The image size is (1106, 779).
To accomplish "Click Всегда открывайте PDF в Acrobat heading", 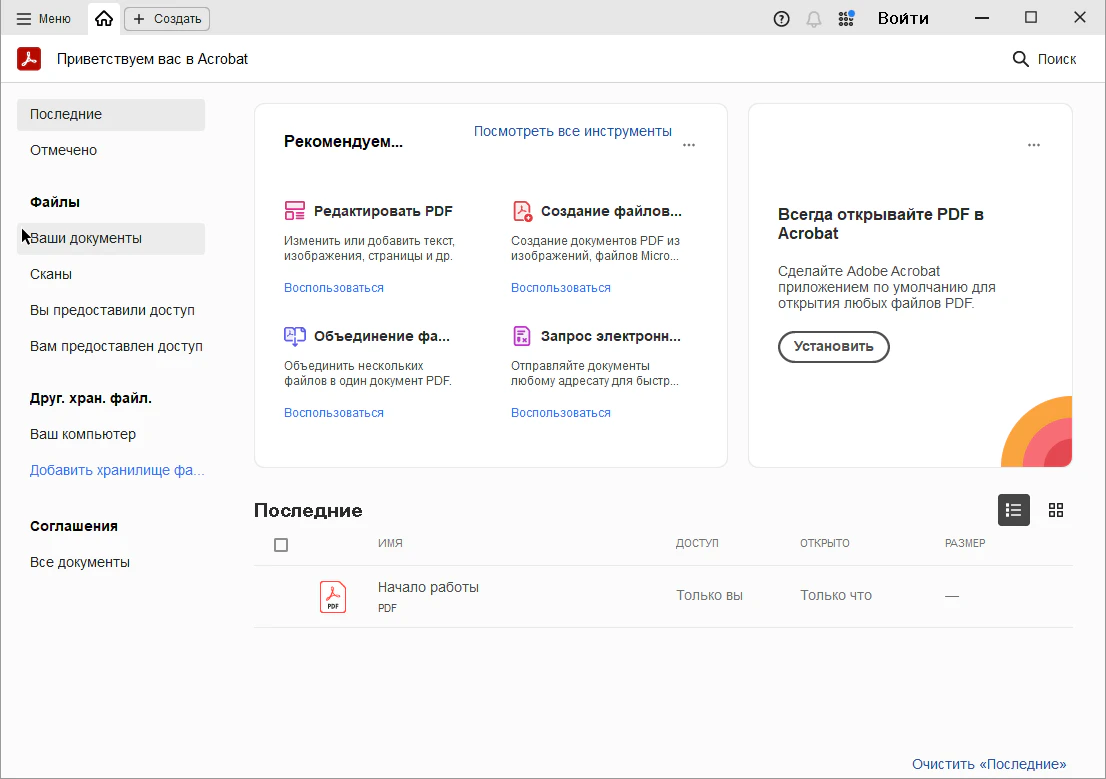I will (881, 224).
